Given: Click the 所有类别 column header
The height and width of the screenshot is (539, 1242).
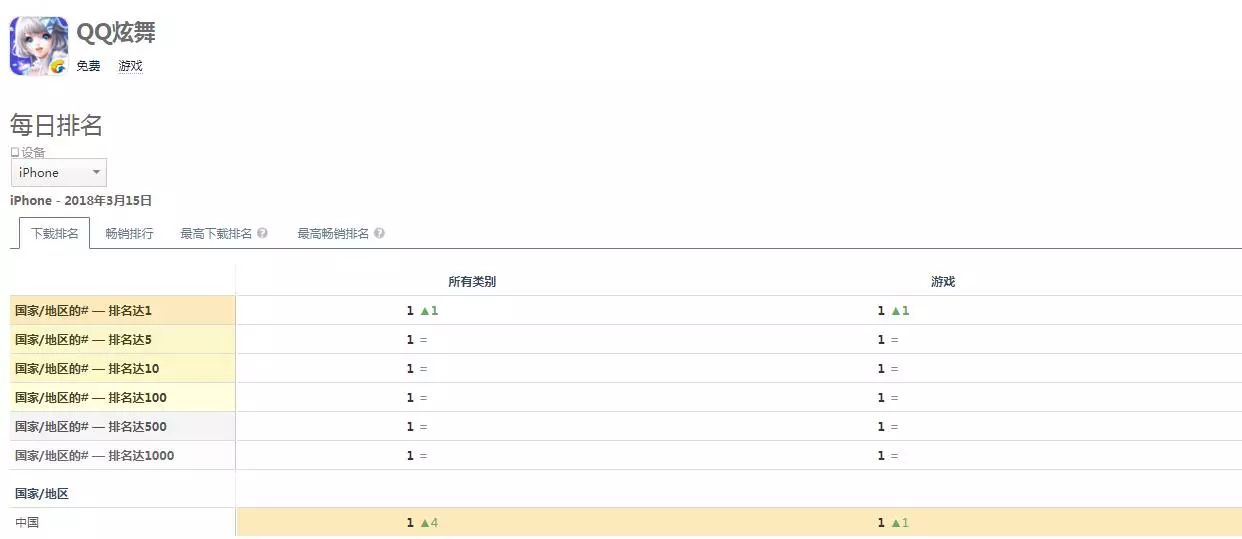Looking at the screenshot, I should coord(472,282).
